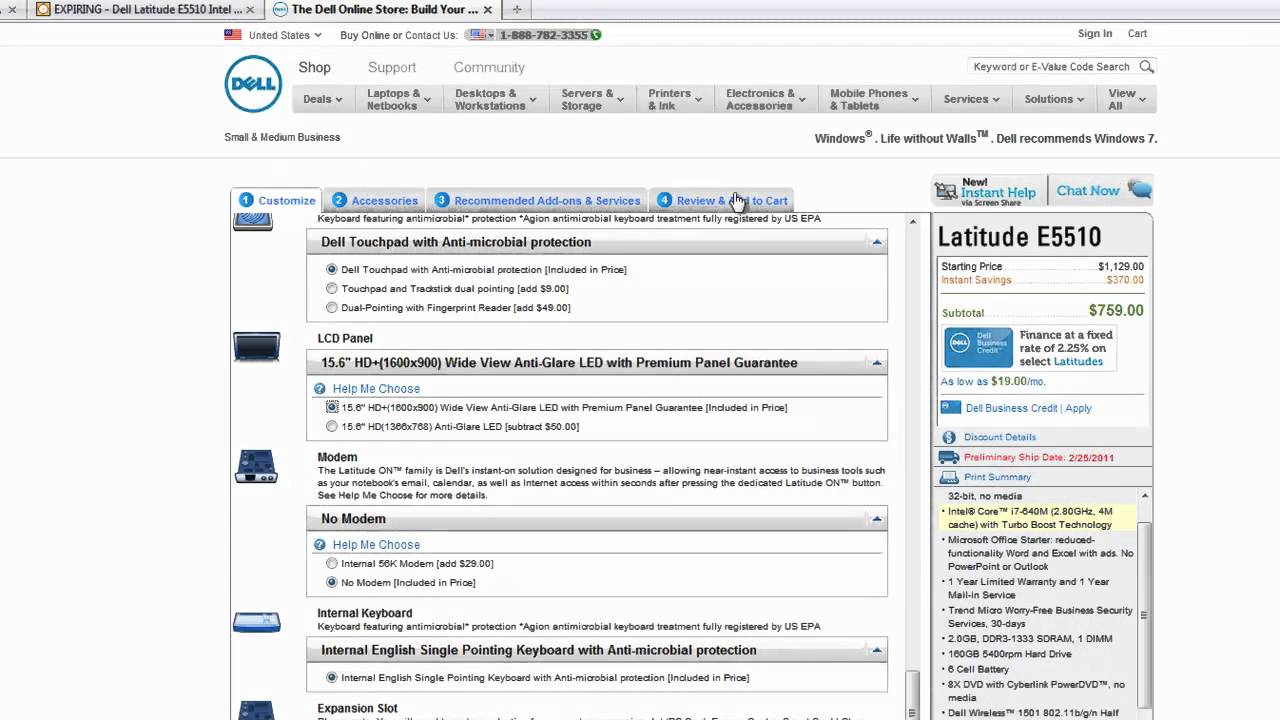Open the Support top menu
Viewport: 1280px width, 720px height.
(391, 67)
